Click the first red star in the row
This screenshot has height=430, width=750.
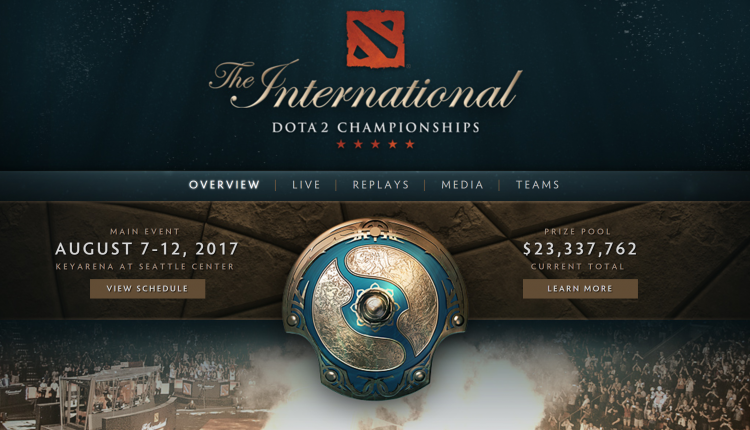(341, 144)
